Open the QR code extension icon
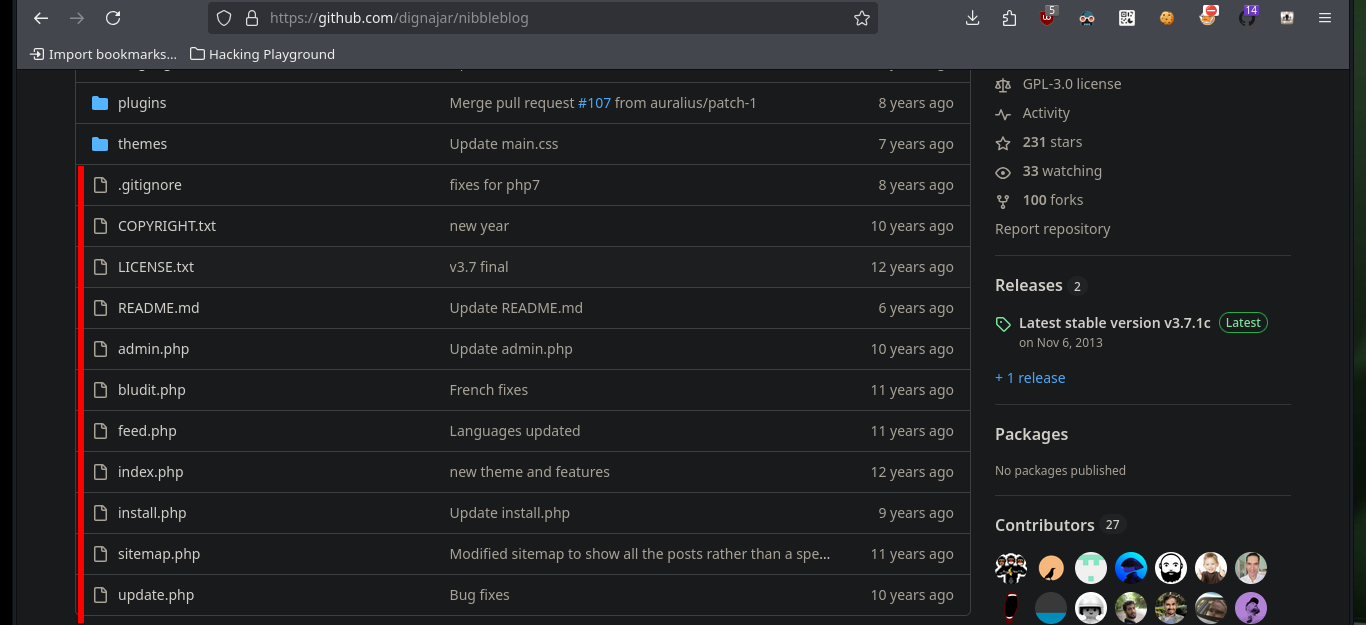Screen dimensions: 1366x625 1127,18
